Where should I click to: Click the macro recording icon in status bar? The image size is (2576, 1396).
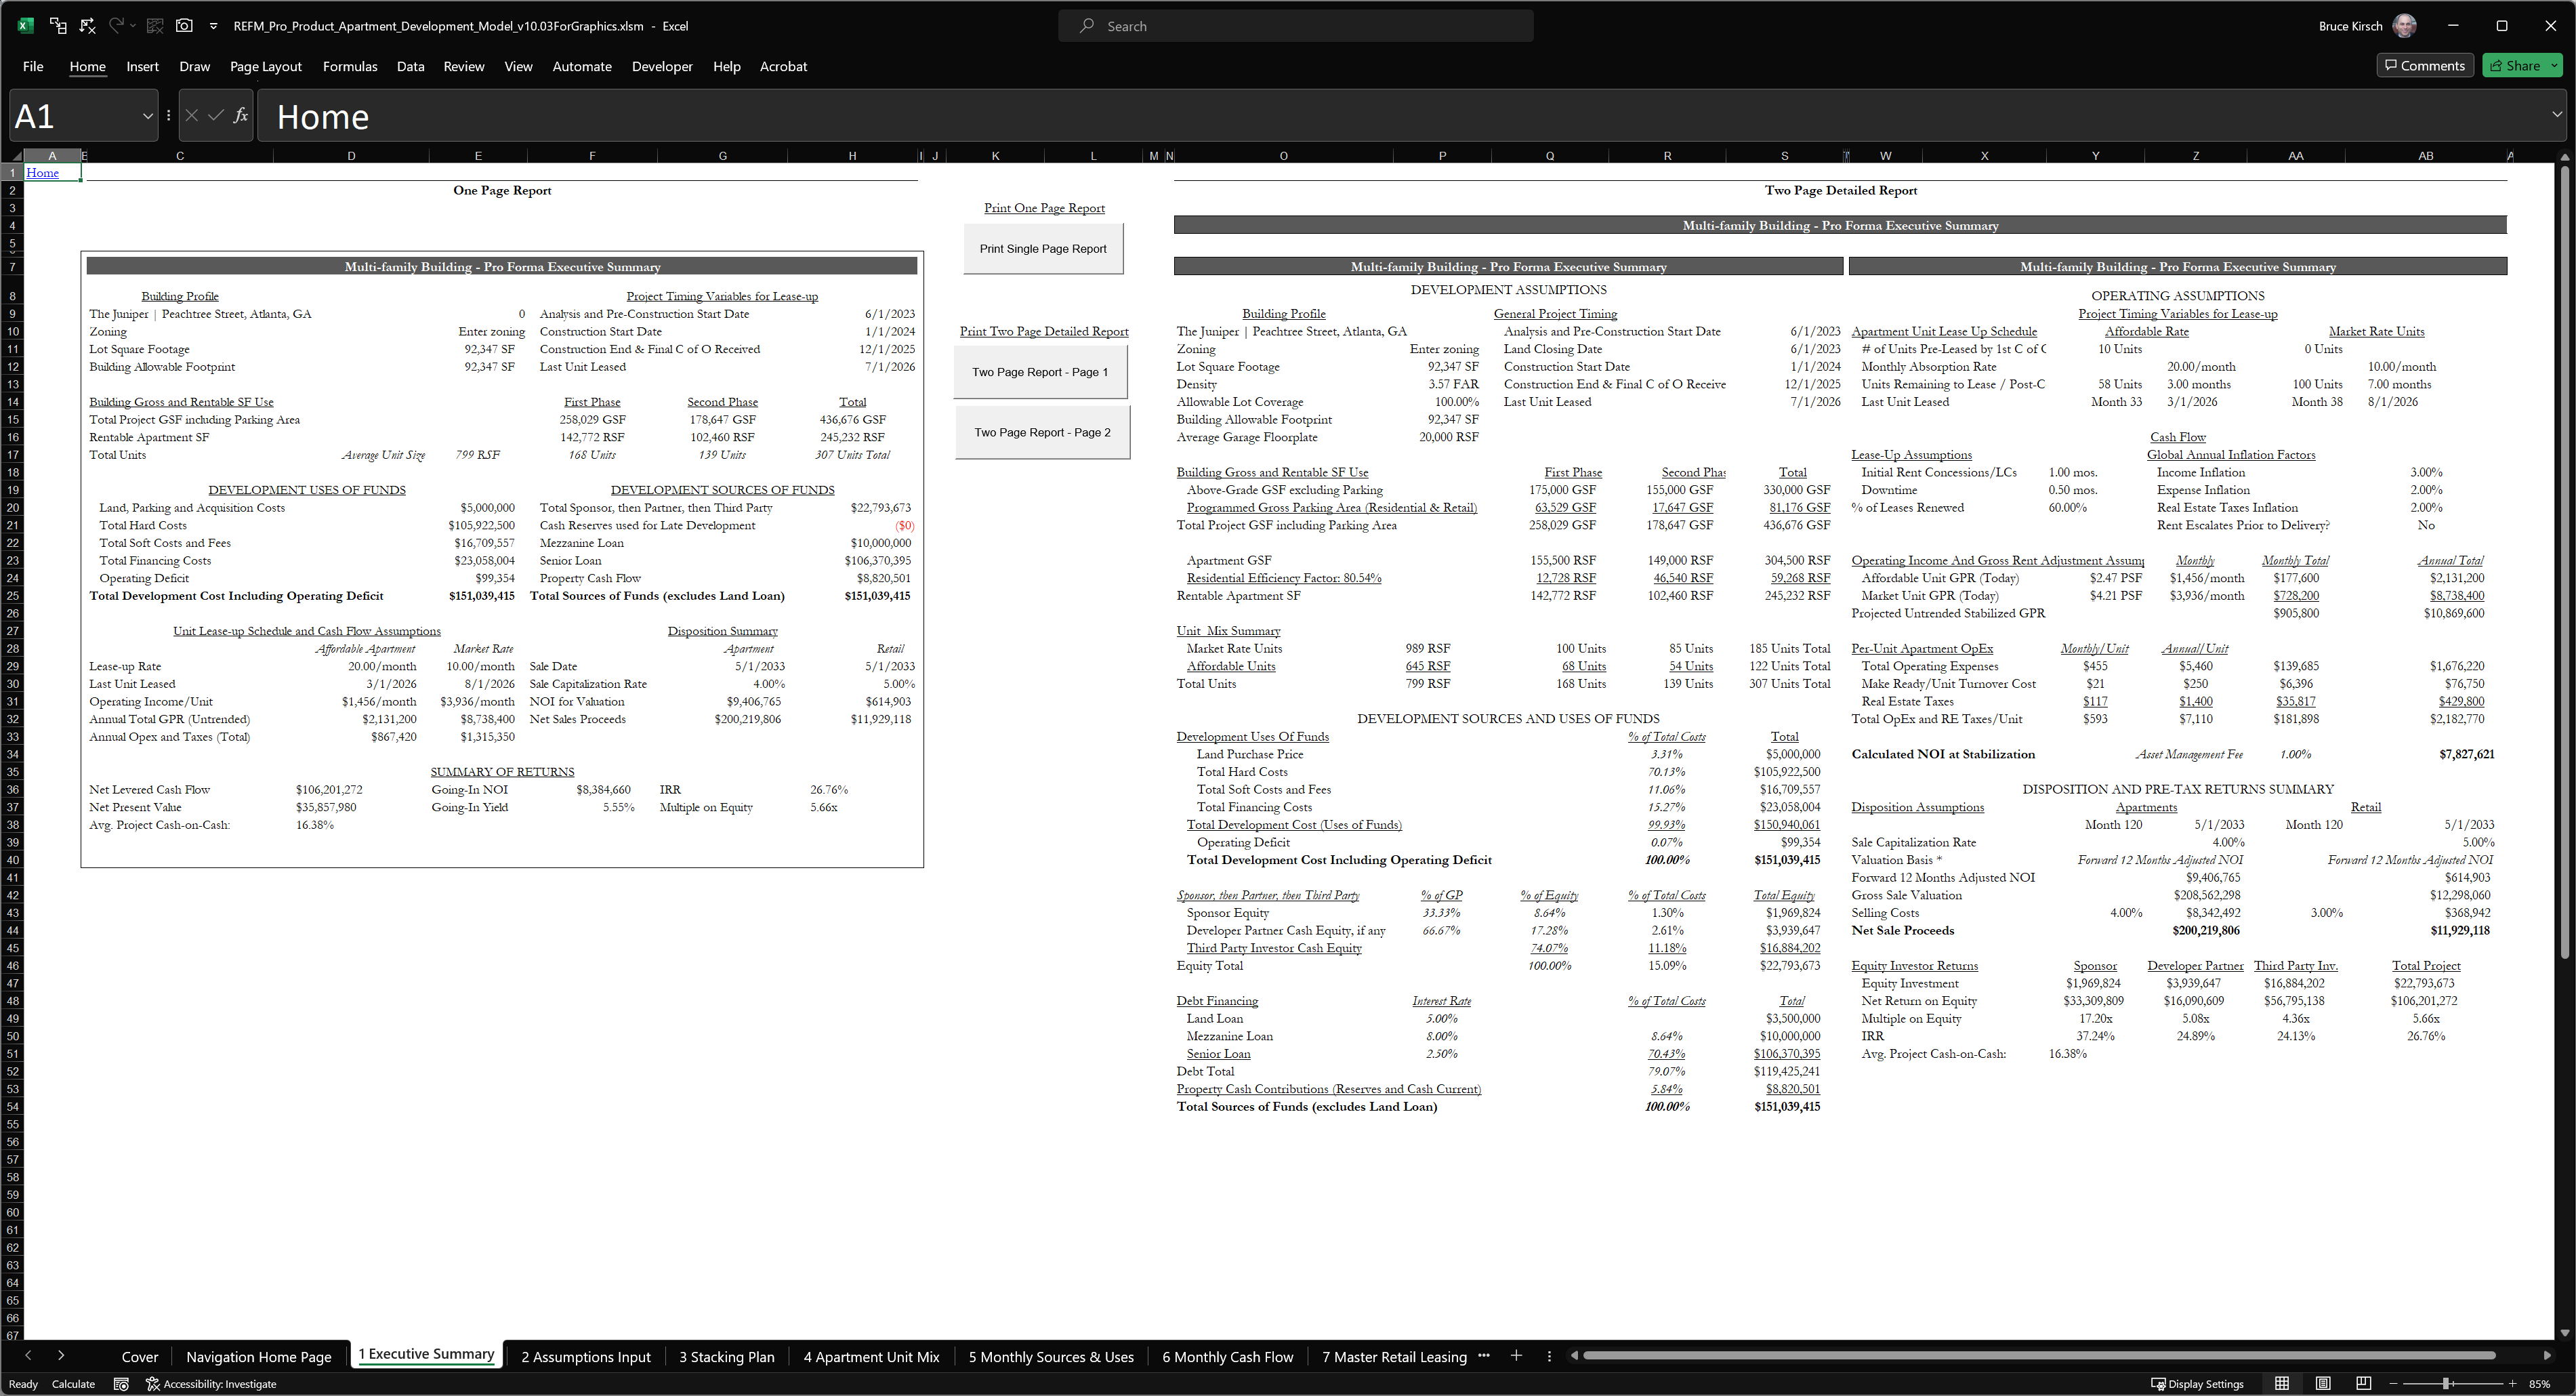pos(121,1384)
